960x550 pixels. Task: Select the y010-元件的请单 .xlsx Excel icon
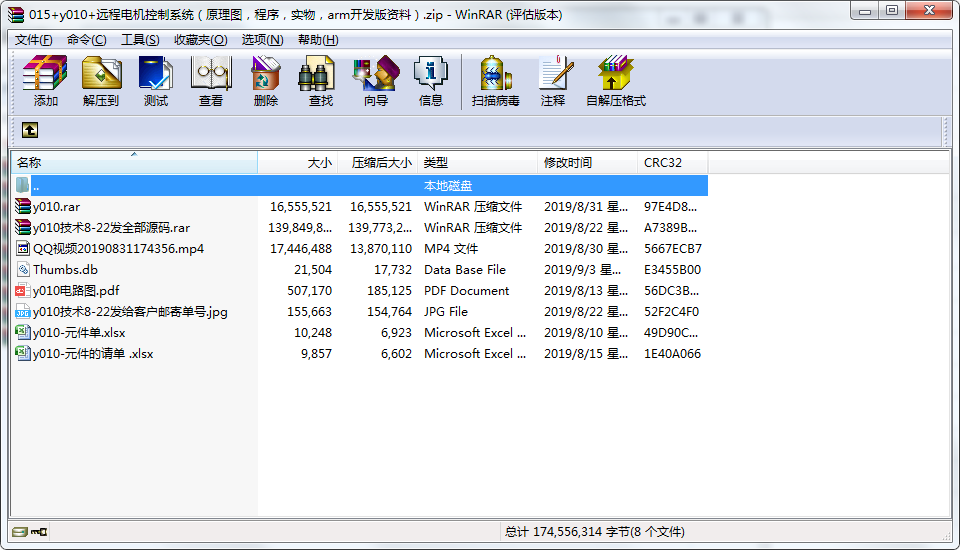tap(23, 353)
